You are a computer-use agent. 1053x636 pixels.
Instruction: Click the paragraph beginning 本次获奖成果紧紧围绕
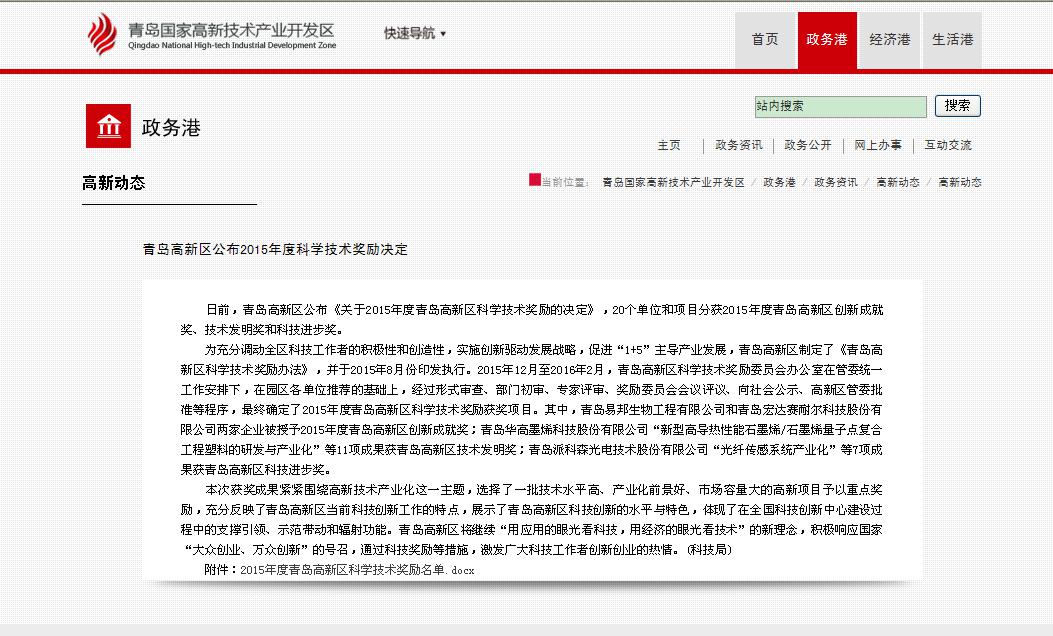[532, 520]
